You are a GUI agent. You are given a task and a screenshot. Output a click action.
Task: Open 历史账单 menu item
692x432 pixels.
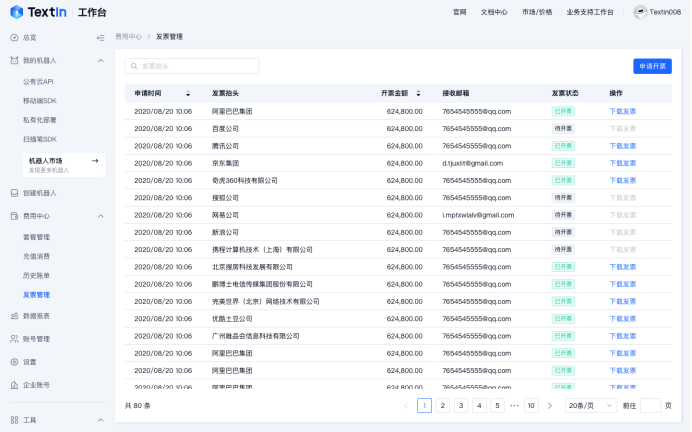pyautogui.click(x=36, y=275)
